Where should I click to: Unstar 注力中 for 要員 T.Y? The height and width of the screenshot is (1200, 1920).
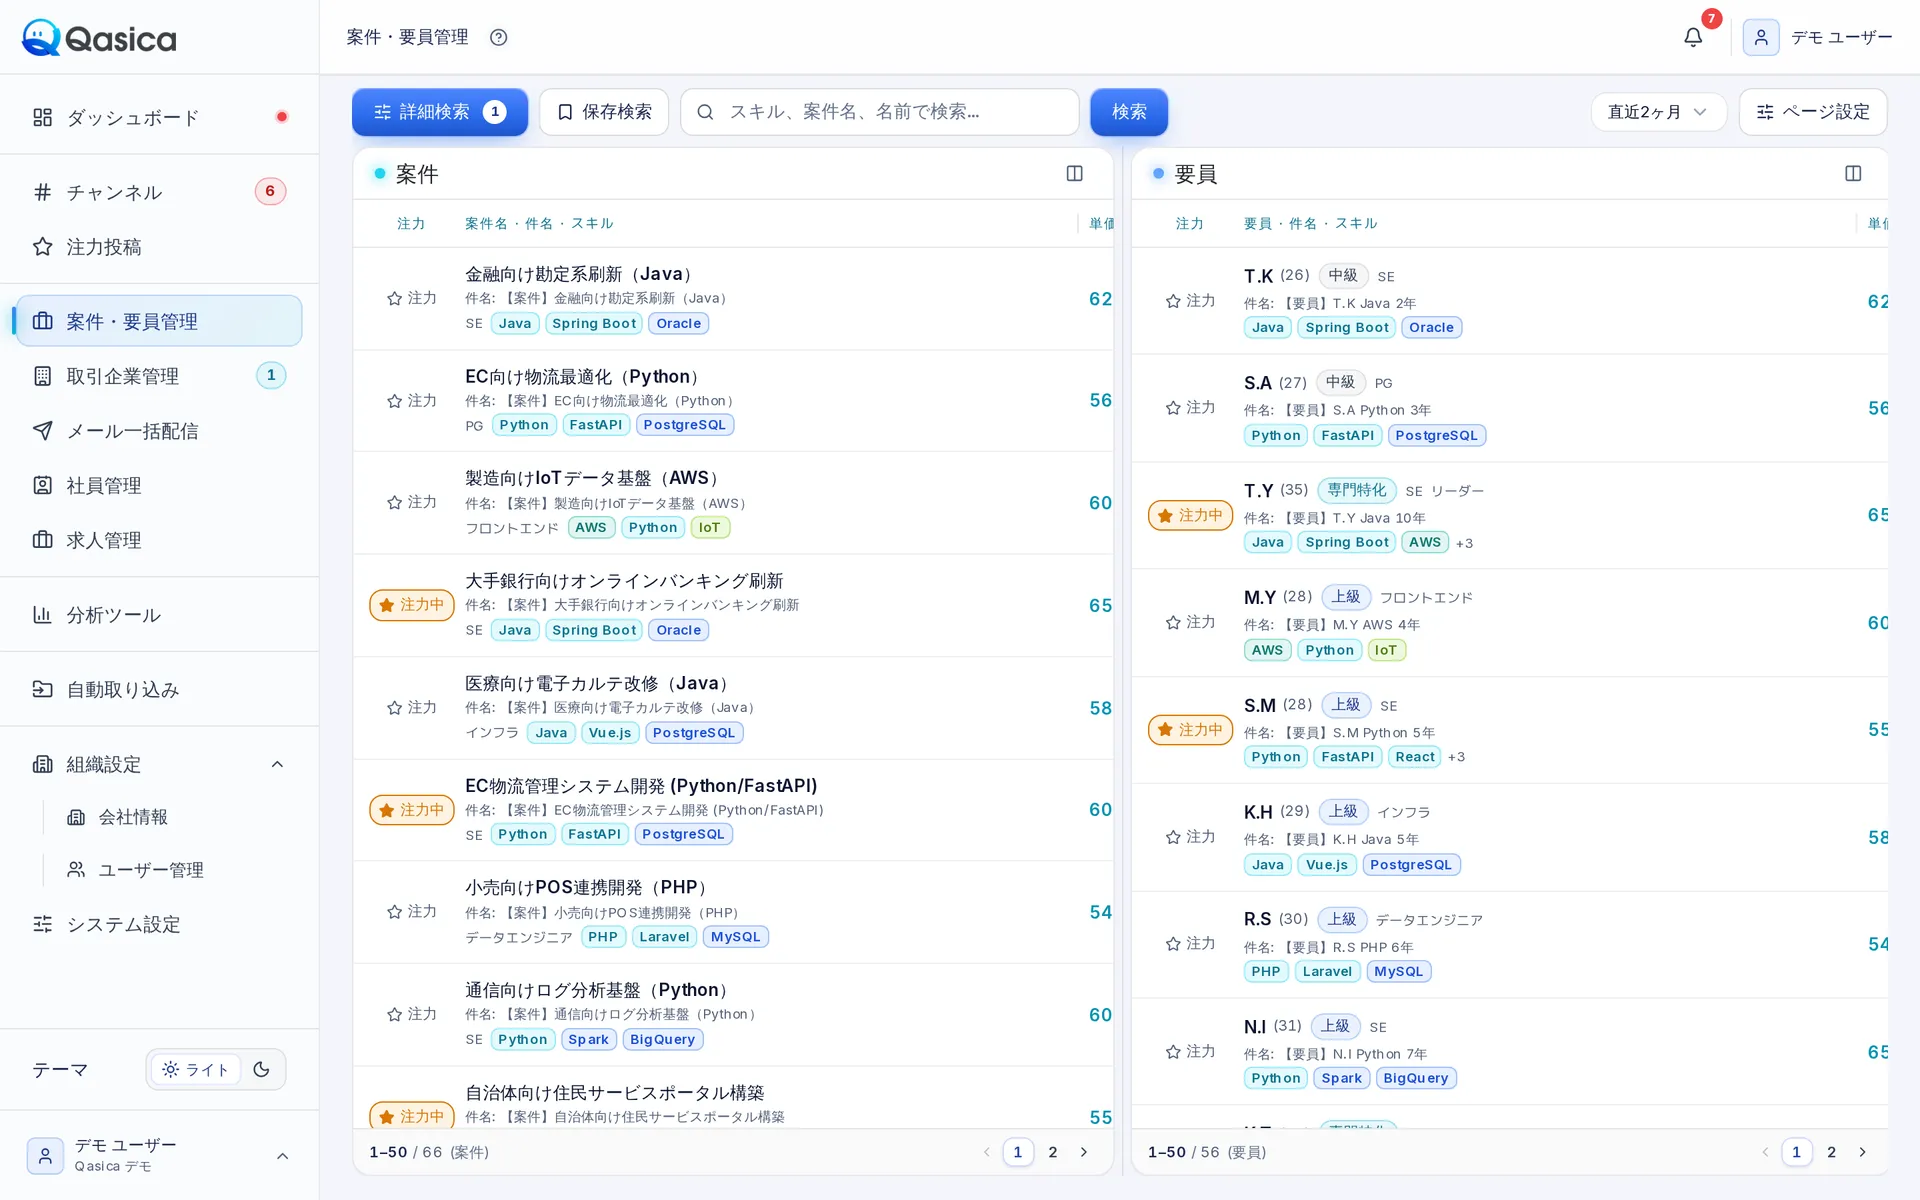1191,516
